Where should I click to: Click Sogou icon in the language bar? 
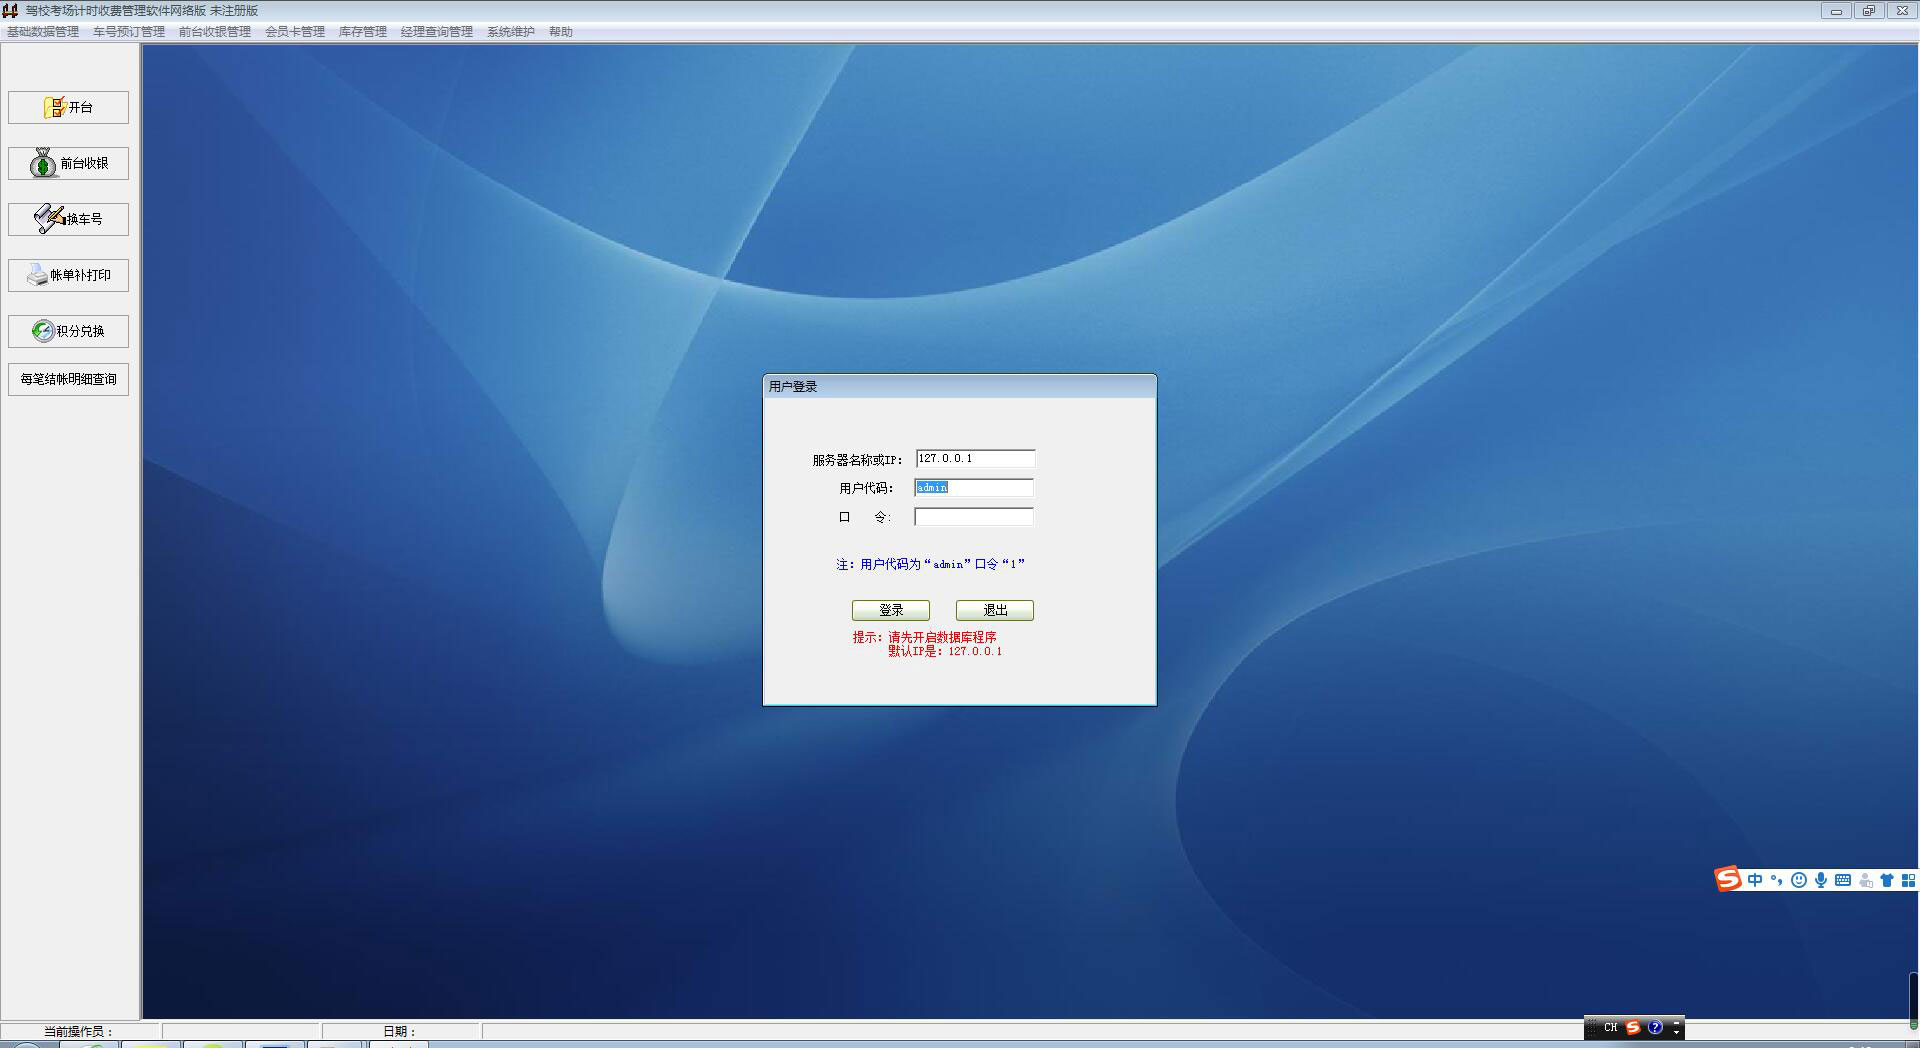pos(1633,1027)
